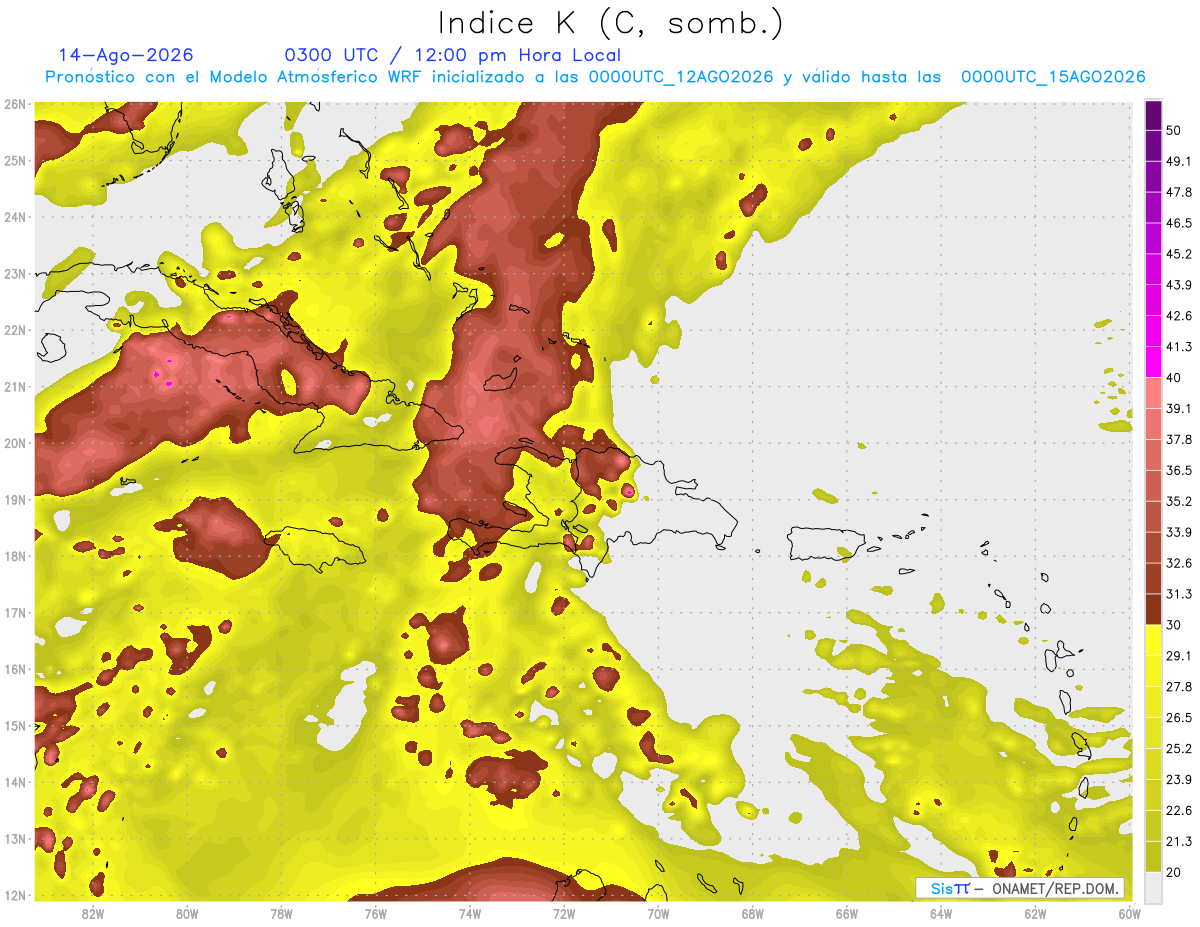Click the color bar label "47.8"

point(1178,192)
